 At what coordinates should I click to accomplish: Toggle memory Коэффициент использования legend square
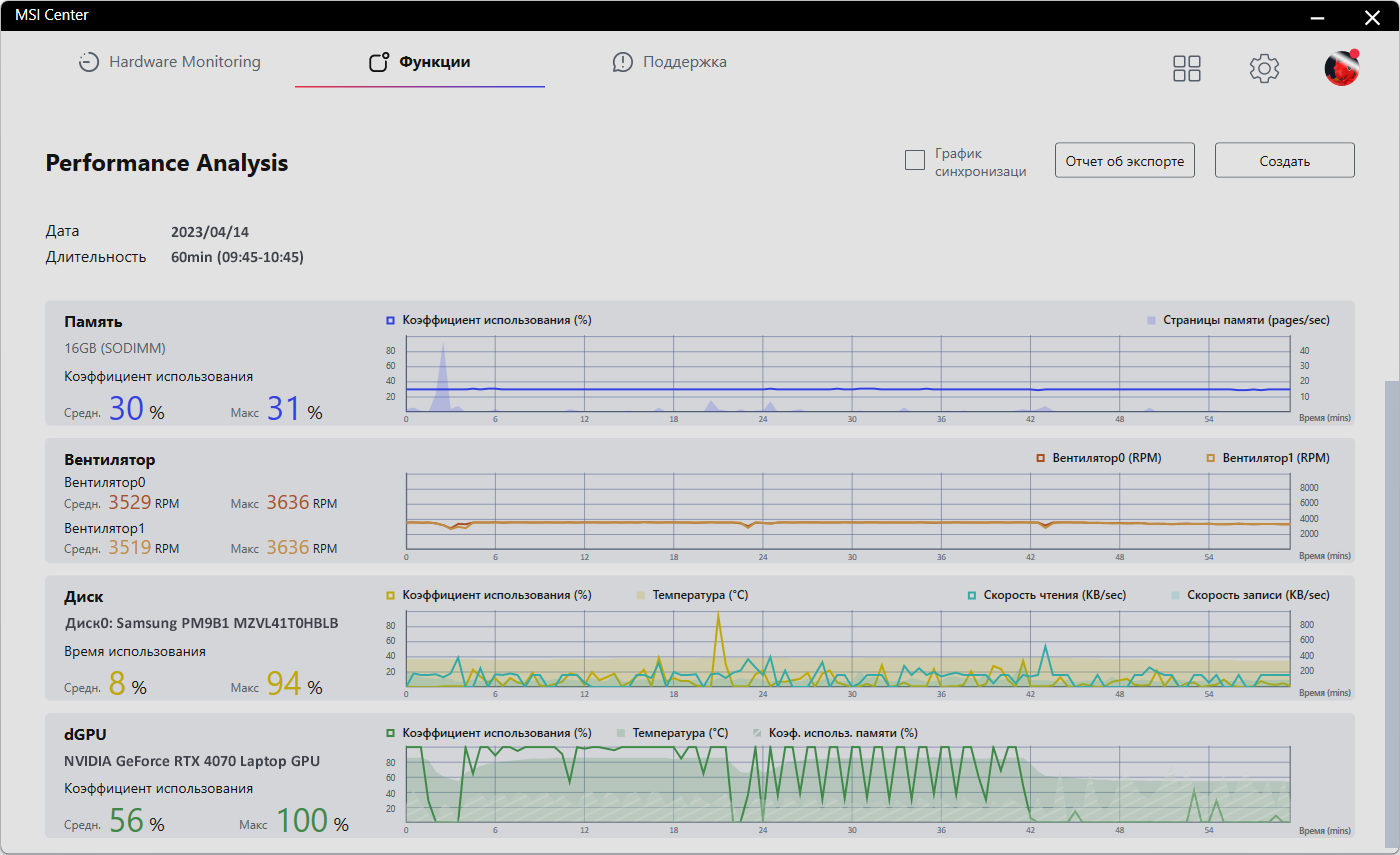pyautogui.click(x=391, y=320)
